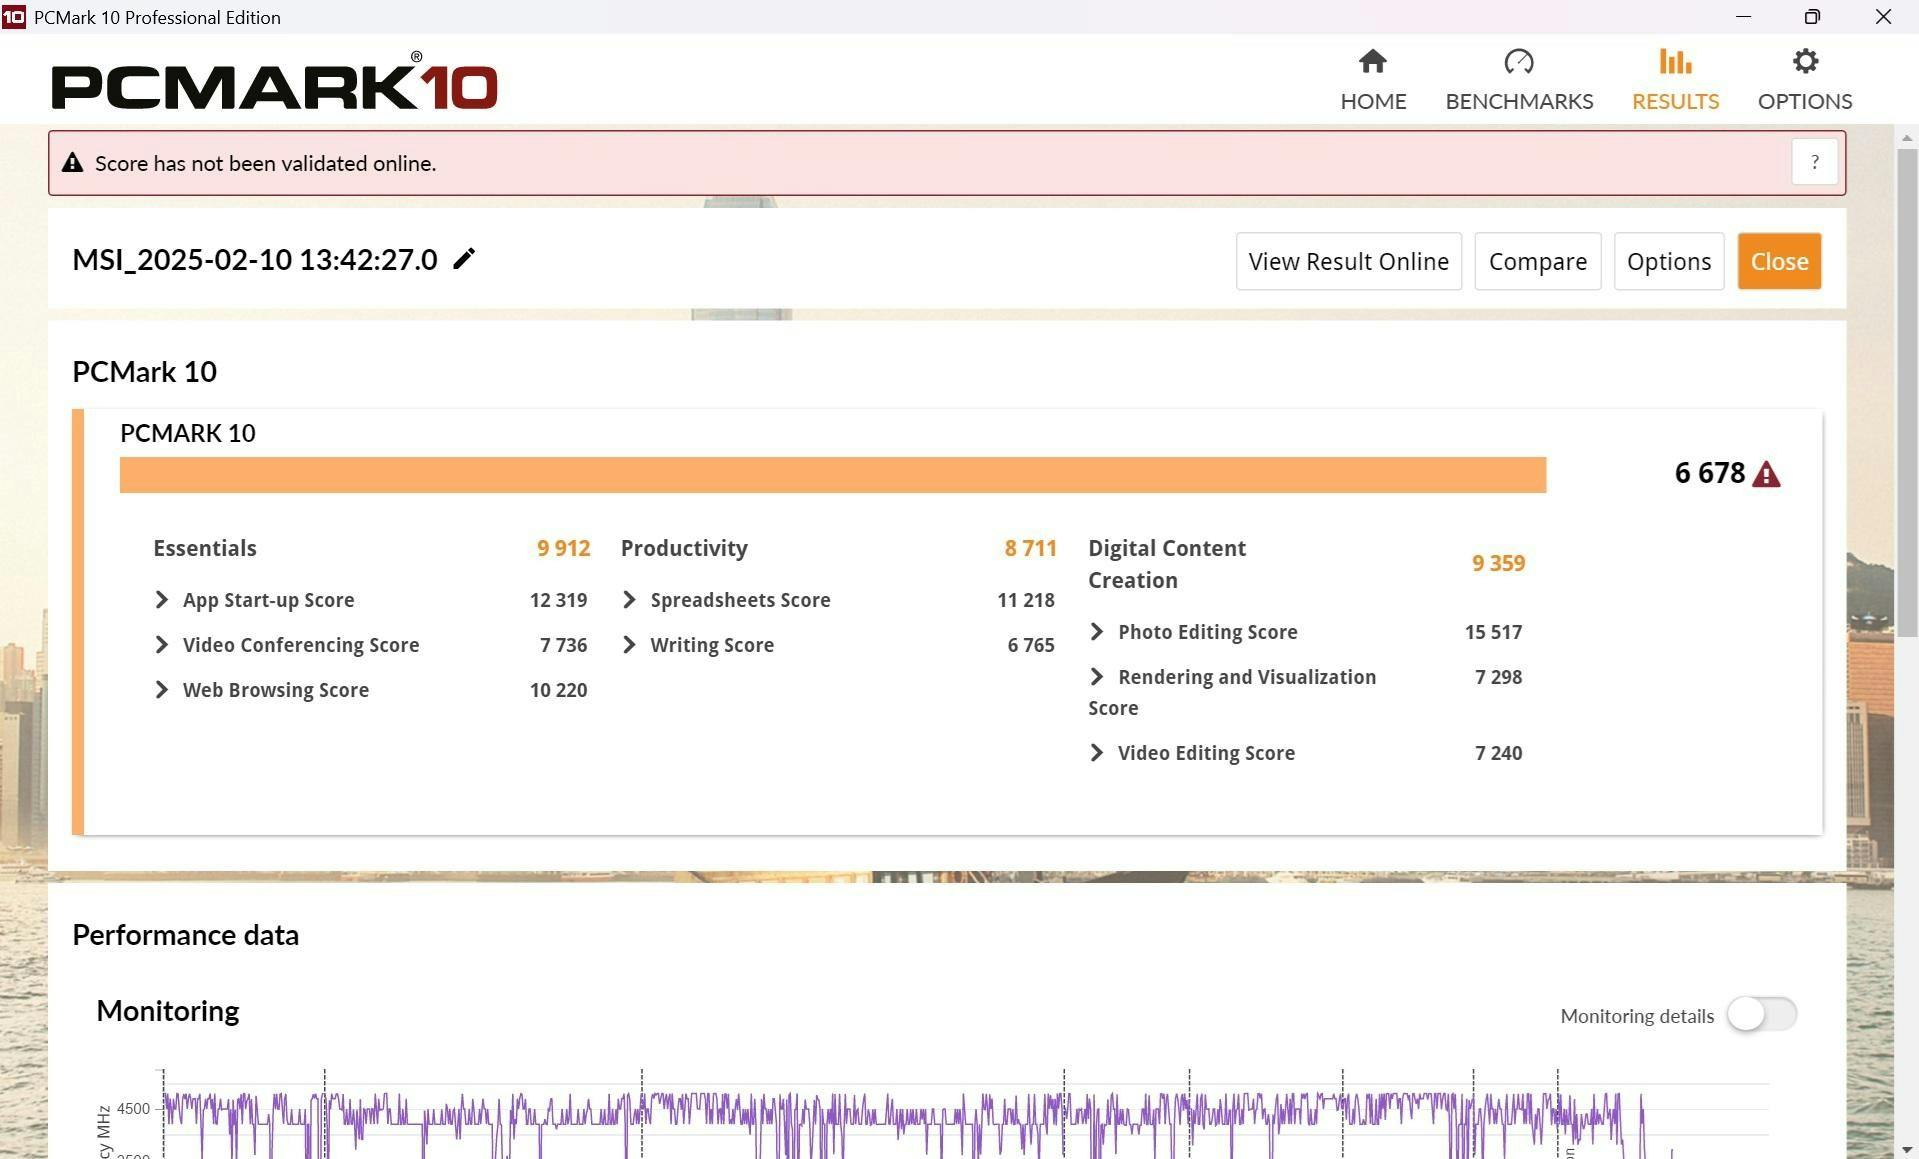Click the vertical scrollbar thumb

(x=1907, y=392)
